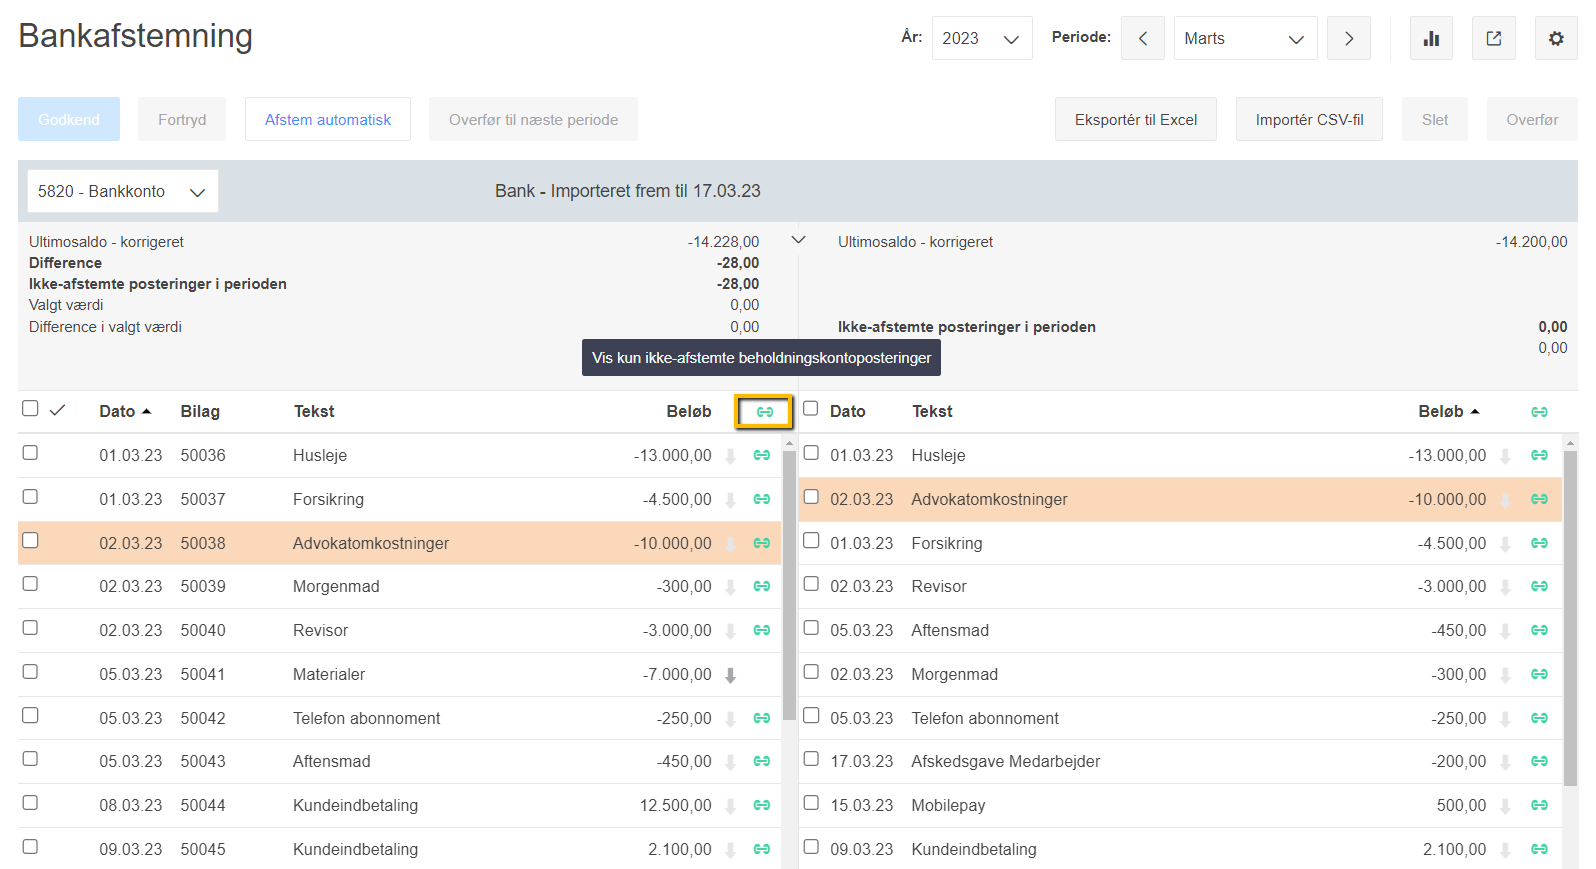1596x869 pixels.
Task: Toggle unreconciled-only link filter in left header
Action: (764, 412)
